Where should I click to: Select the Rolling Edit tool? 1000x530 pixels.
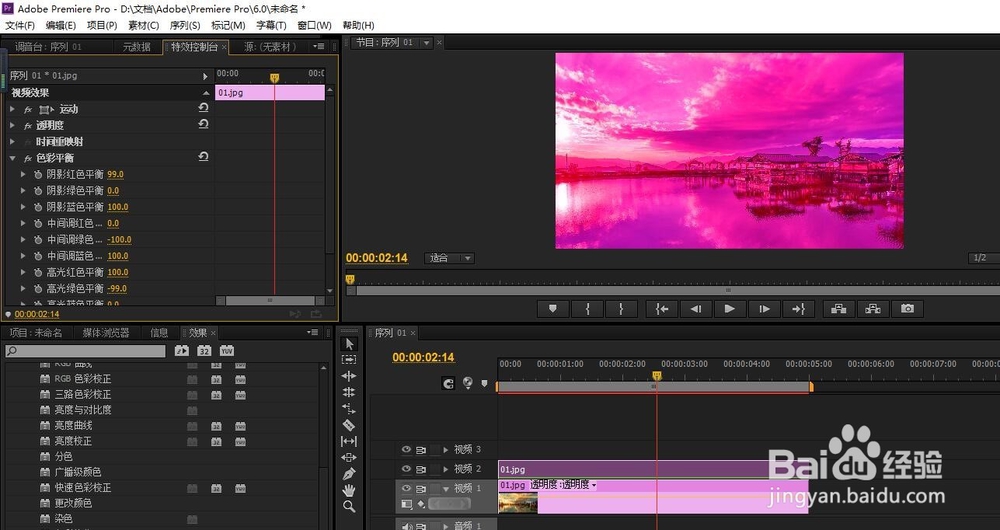click(x=349, y=392)
